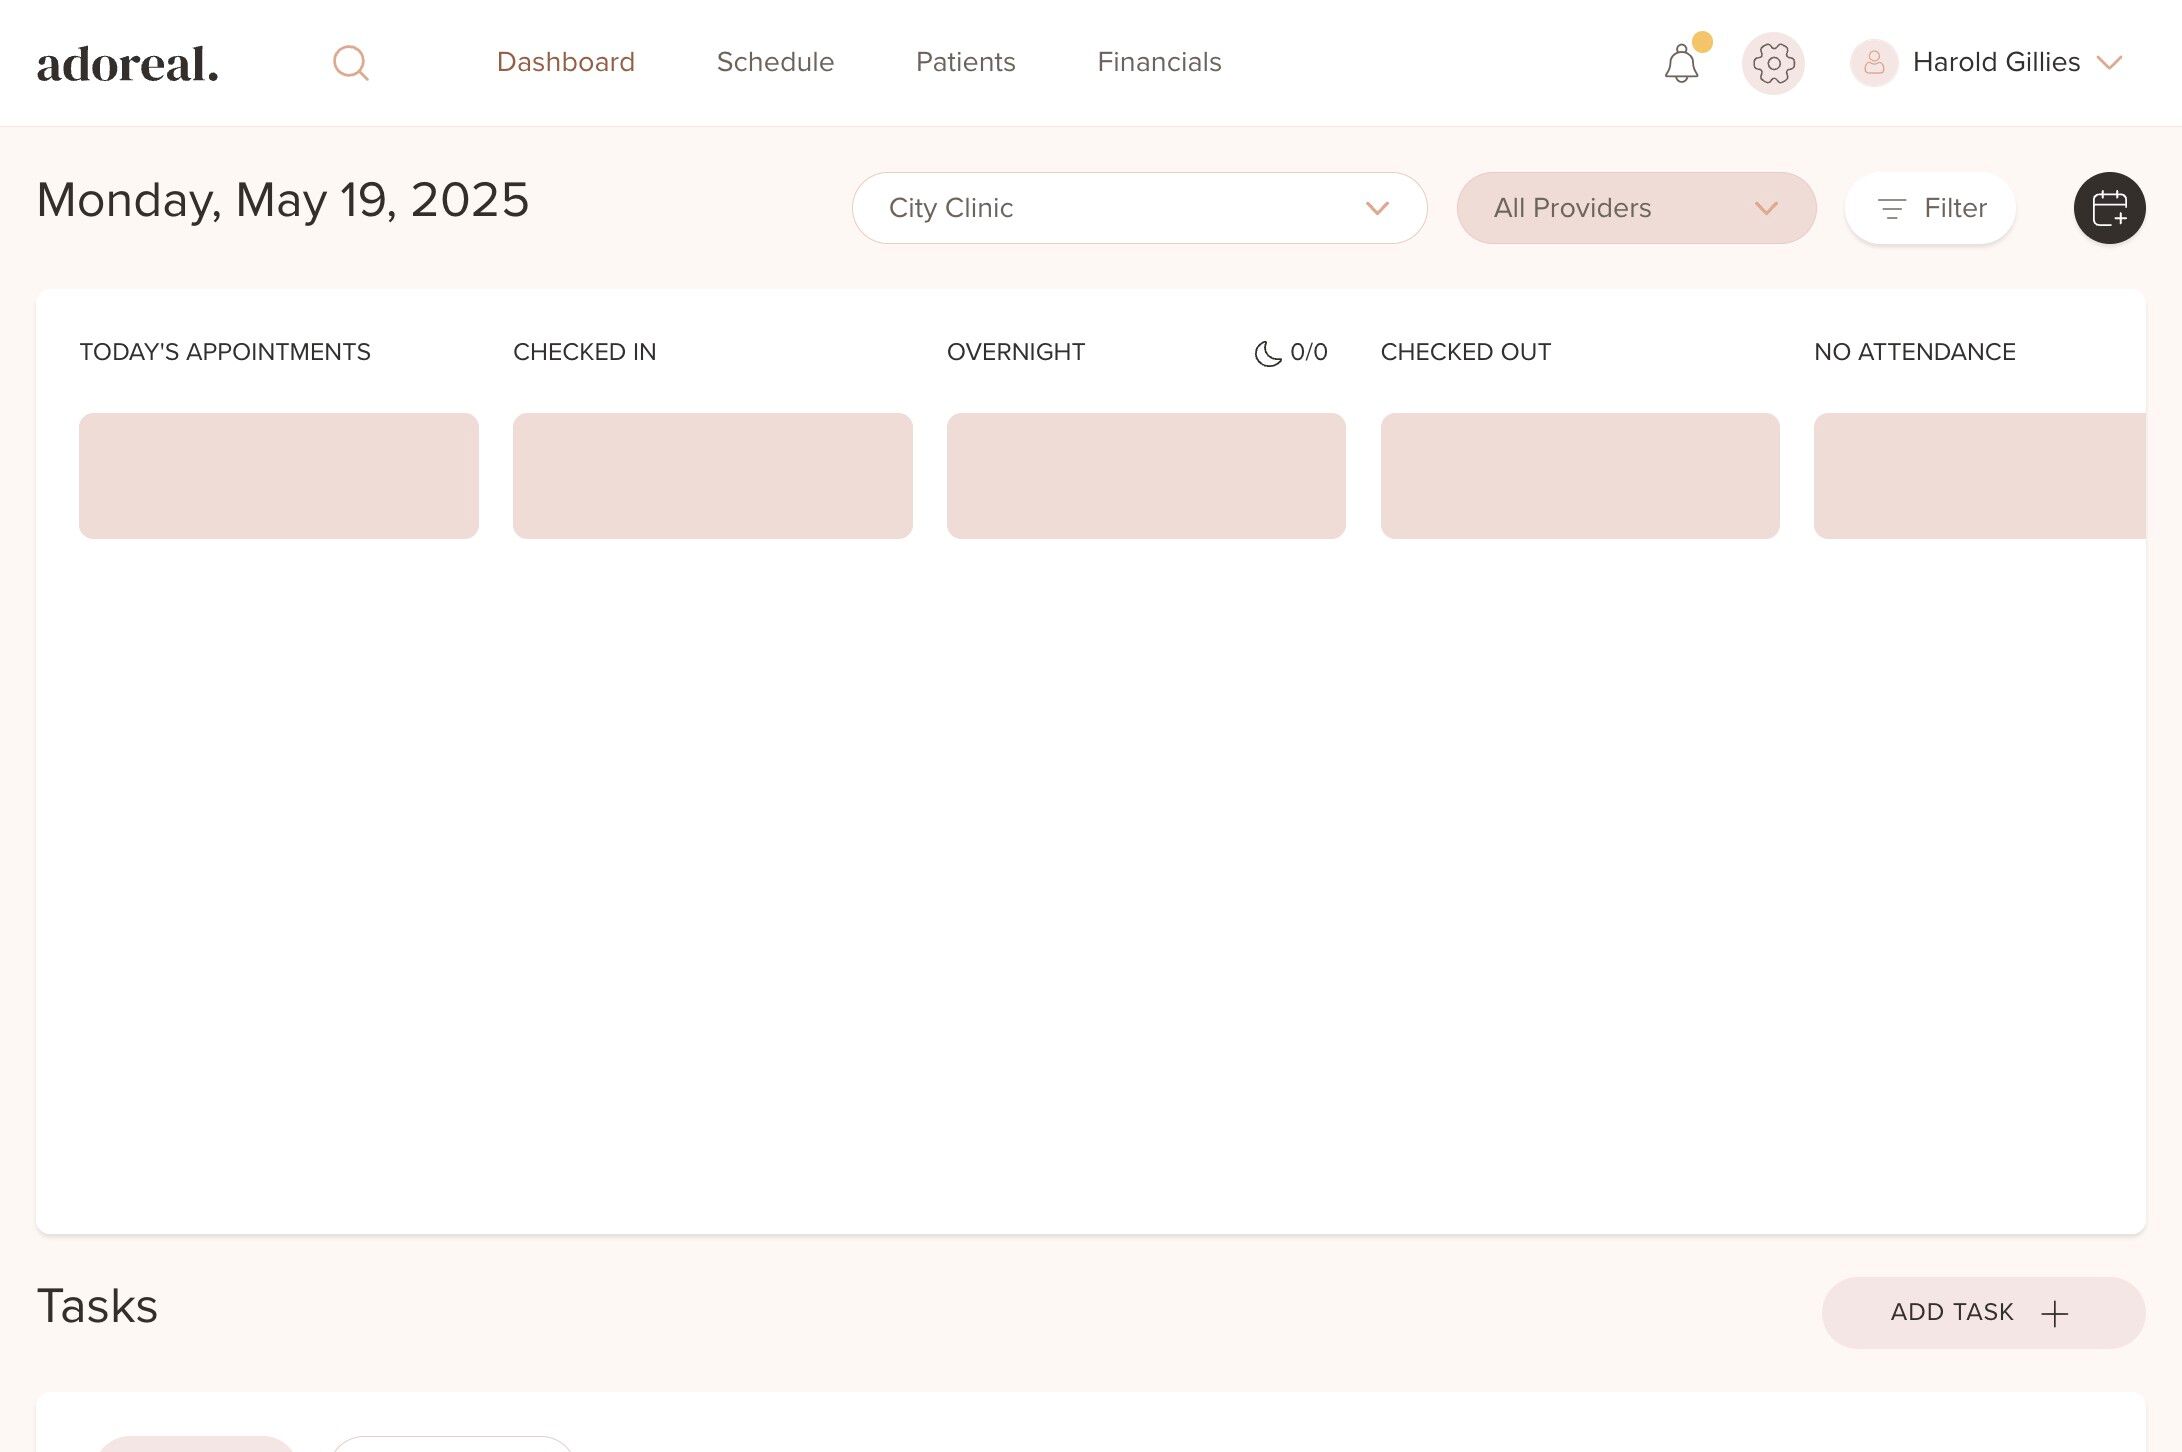Open the All Providers dropdown
This screenshot has height=1452, width=2182.
1635,208
